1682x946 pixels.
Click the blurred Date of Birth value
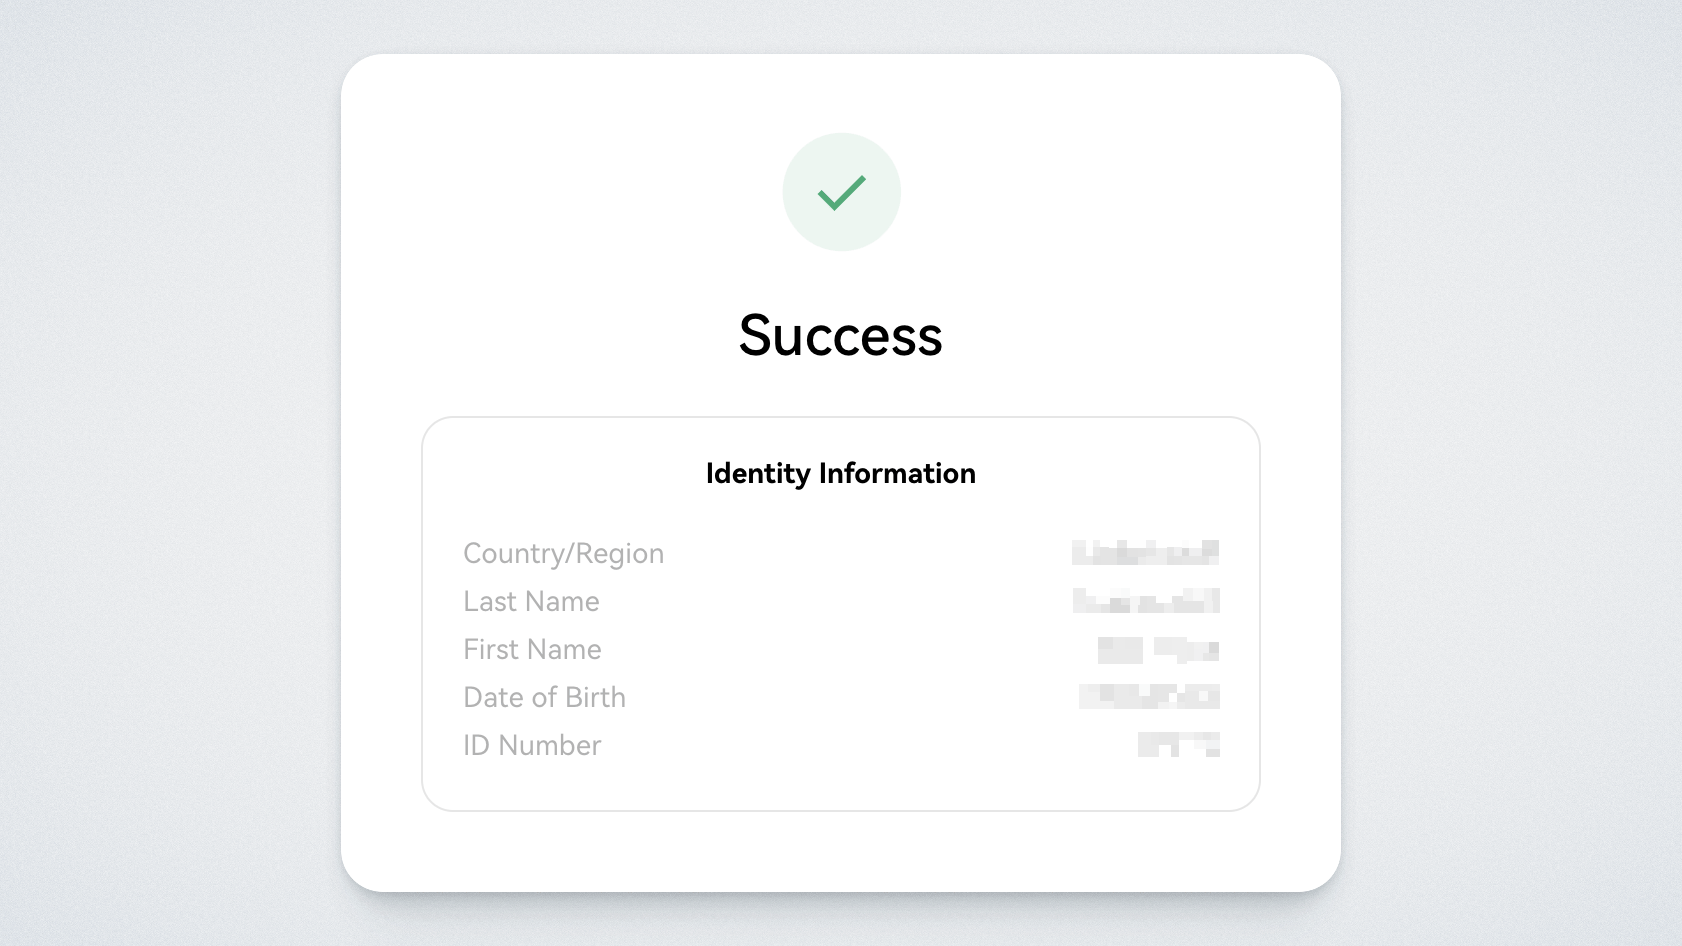tap(1149, 696)
